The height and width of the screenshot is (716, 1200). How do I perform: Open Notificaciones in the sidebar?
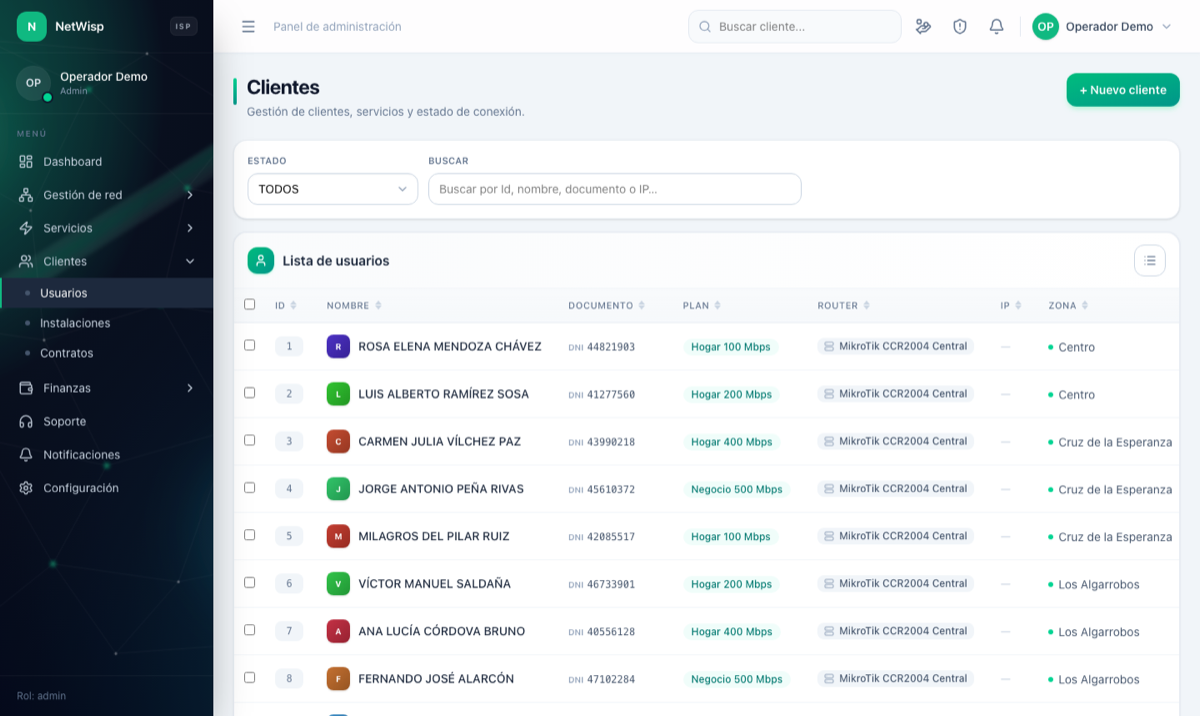click(x=106, y=455)
